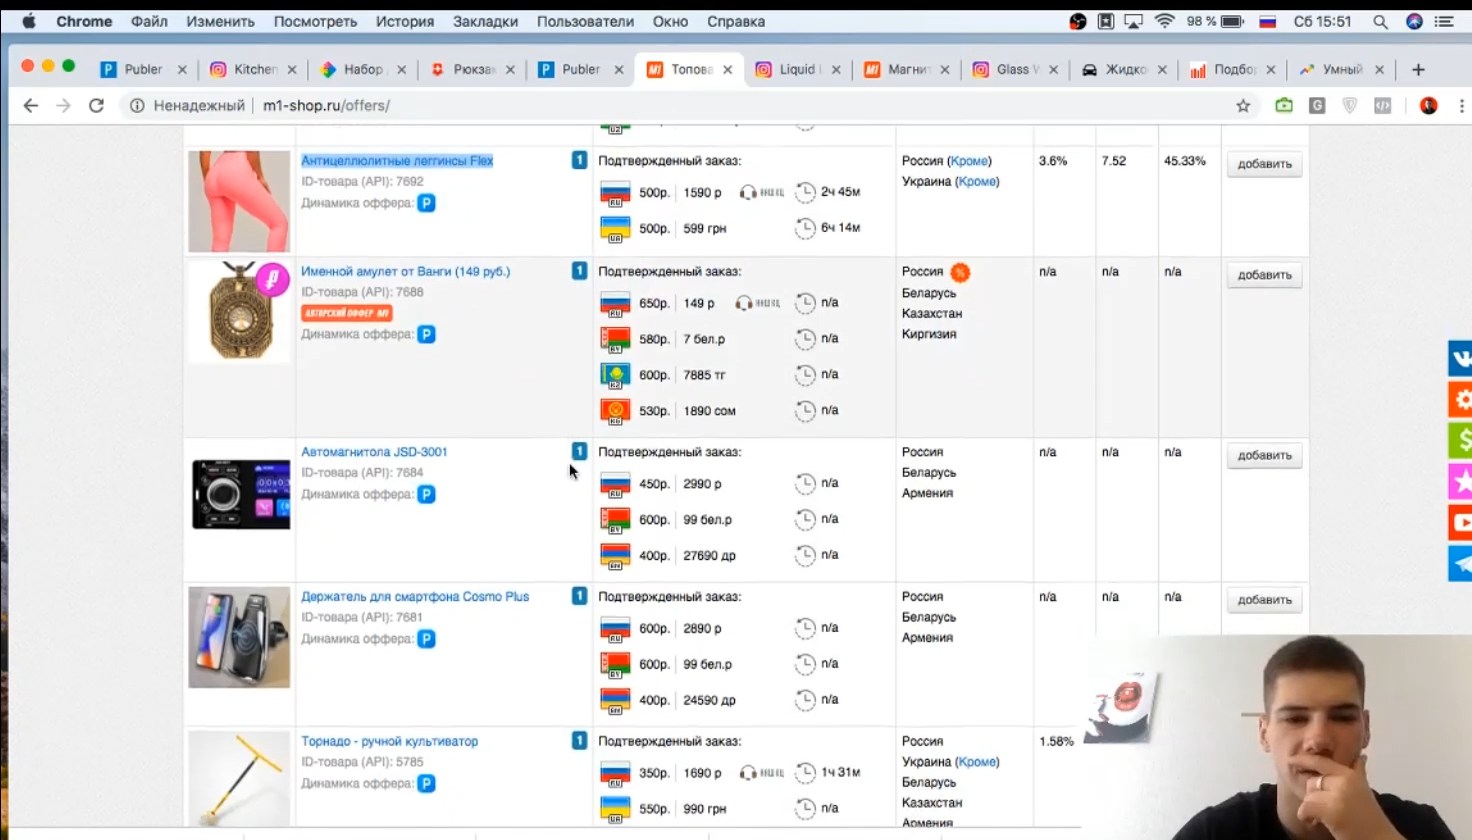Open Торнадо - ручной культиватор link

click(x=389, y=741)
